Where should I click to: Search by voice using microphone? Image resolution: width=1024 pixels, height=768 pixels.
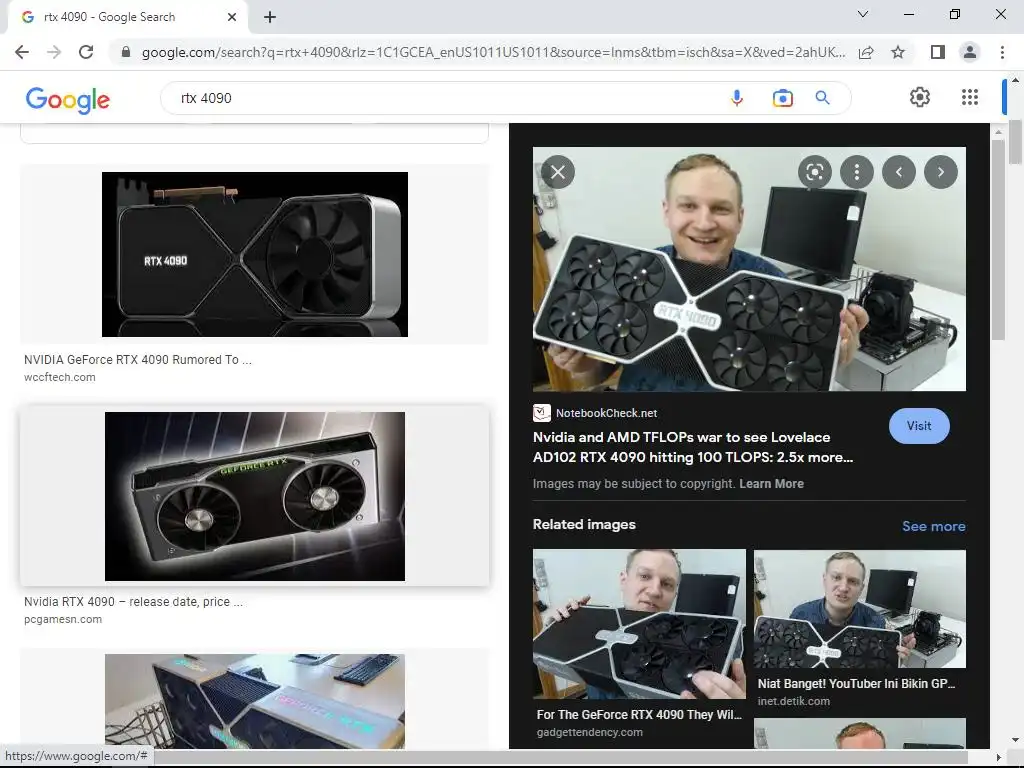click(737, 98)
